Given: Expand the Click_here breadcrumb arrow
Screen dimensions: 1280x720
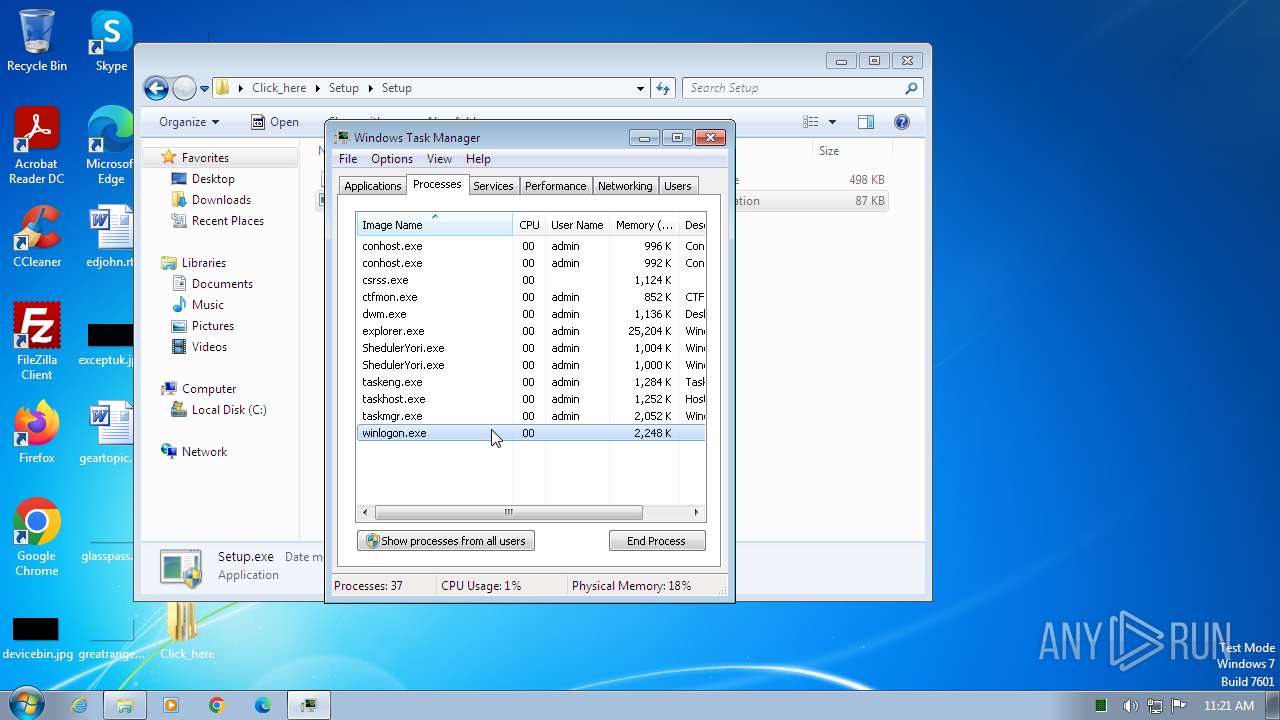Looking at the screenshot, I should click(x=318, y=88).
